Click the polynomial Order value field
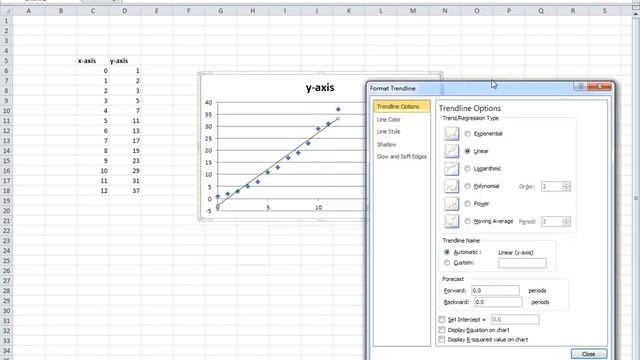The image size is (640, 360). 552,187
